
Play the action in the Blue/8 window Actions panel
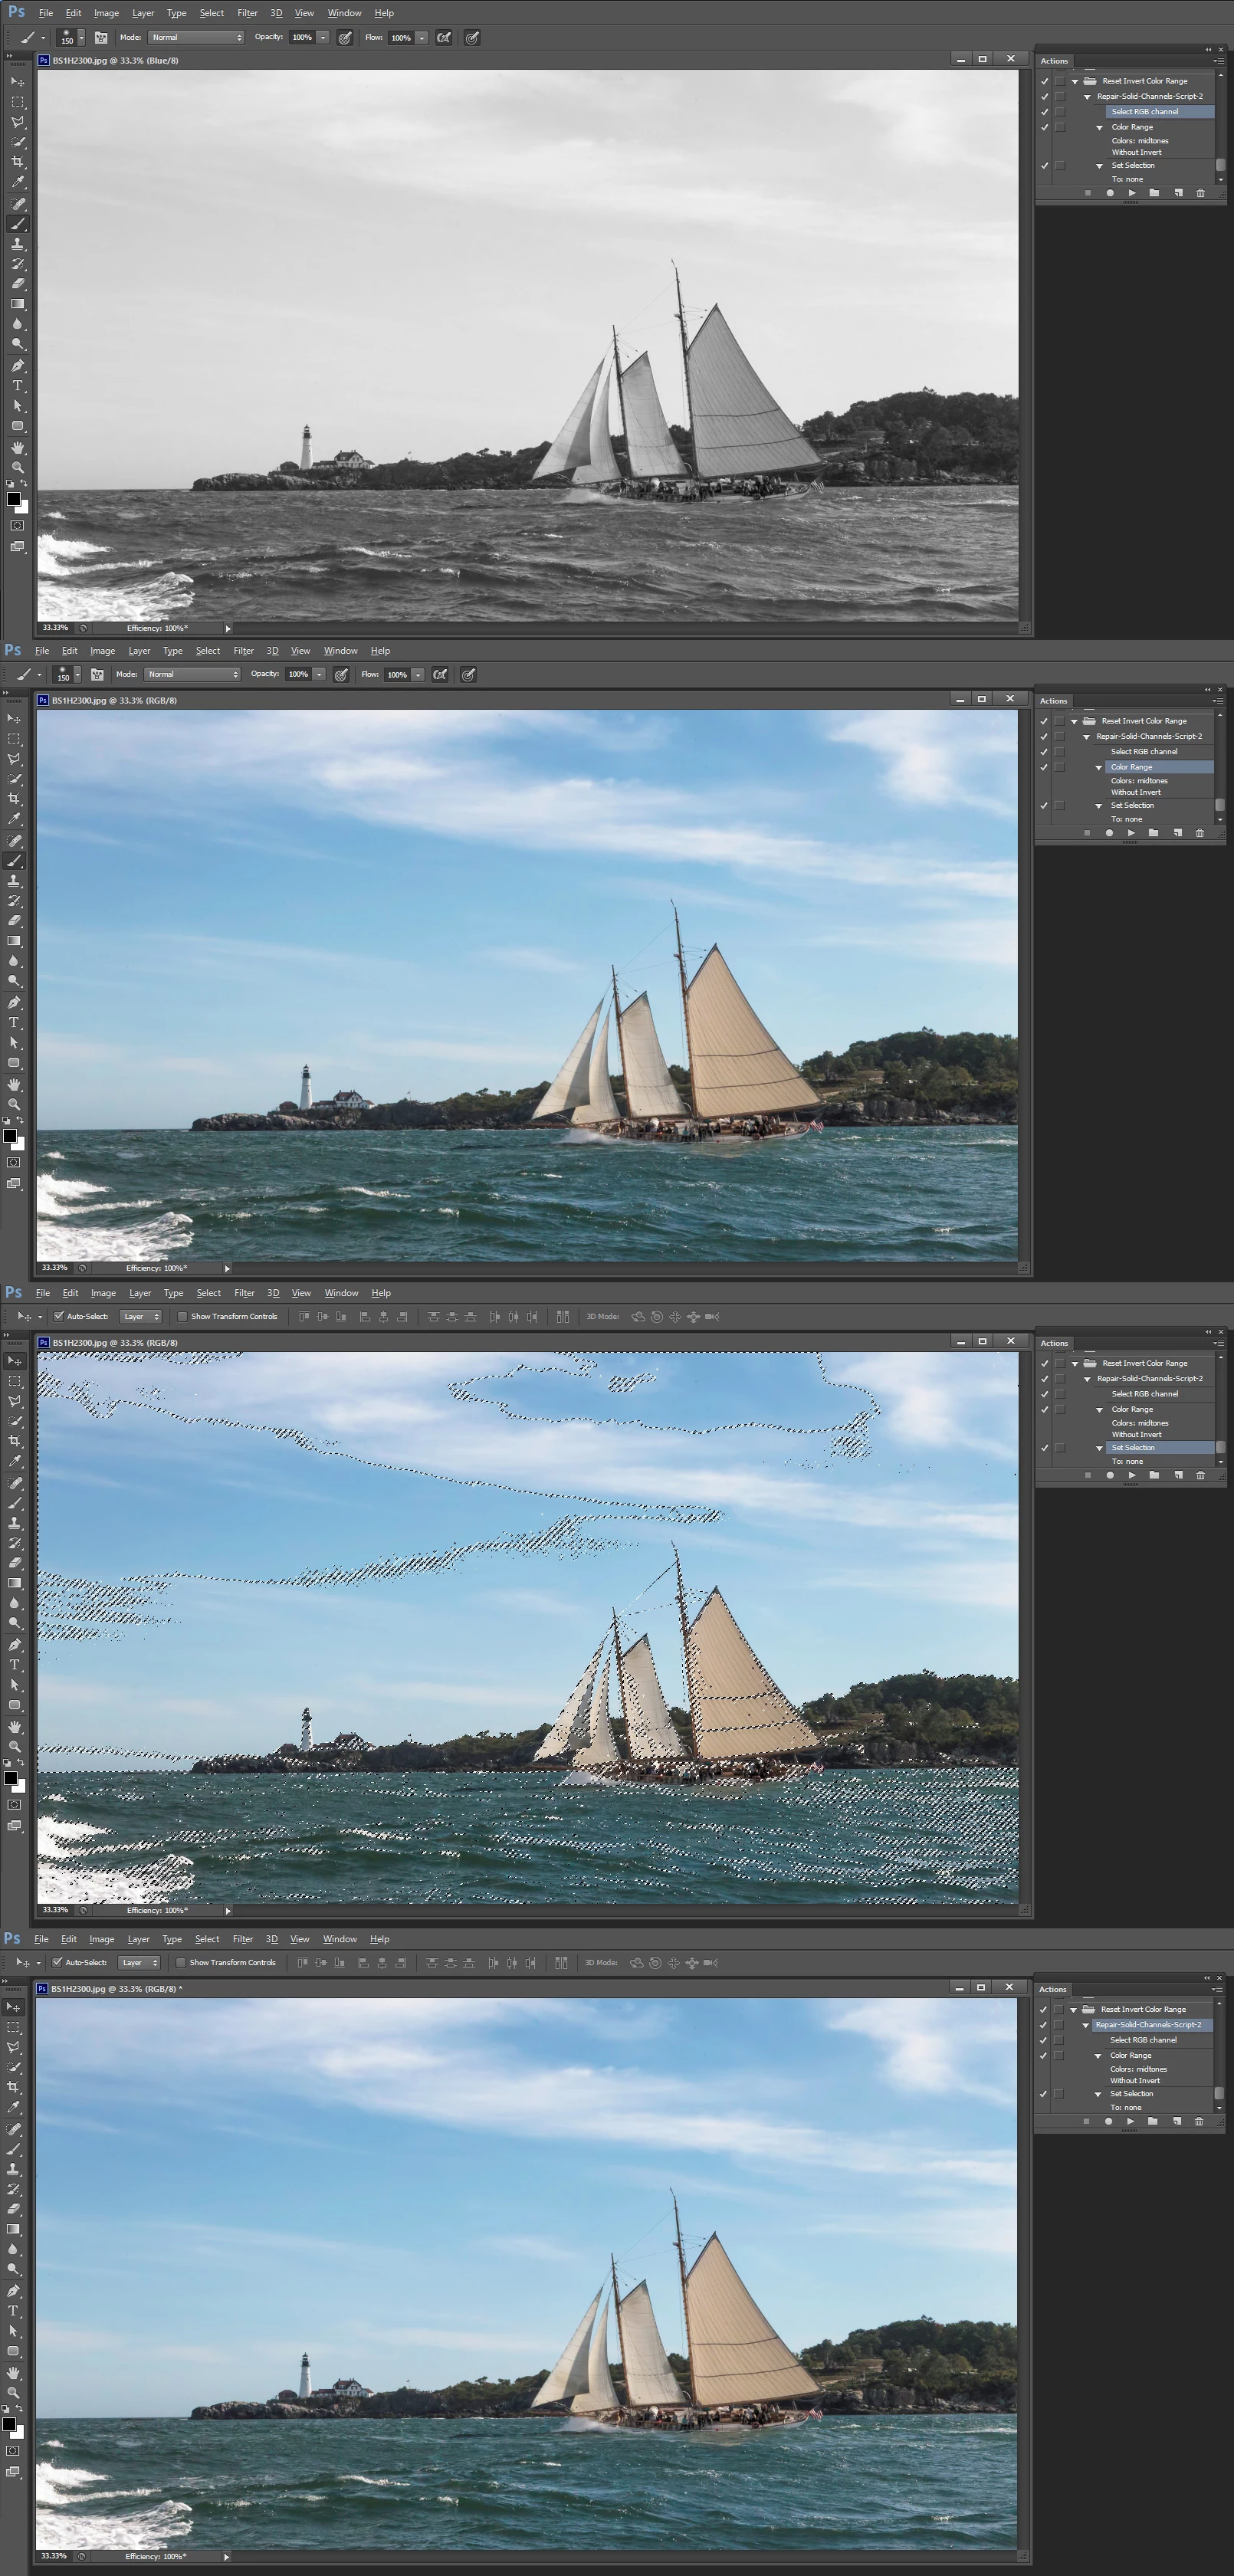(1132, 192)
